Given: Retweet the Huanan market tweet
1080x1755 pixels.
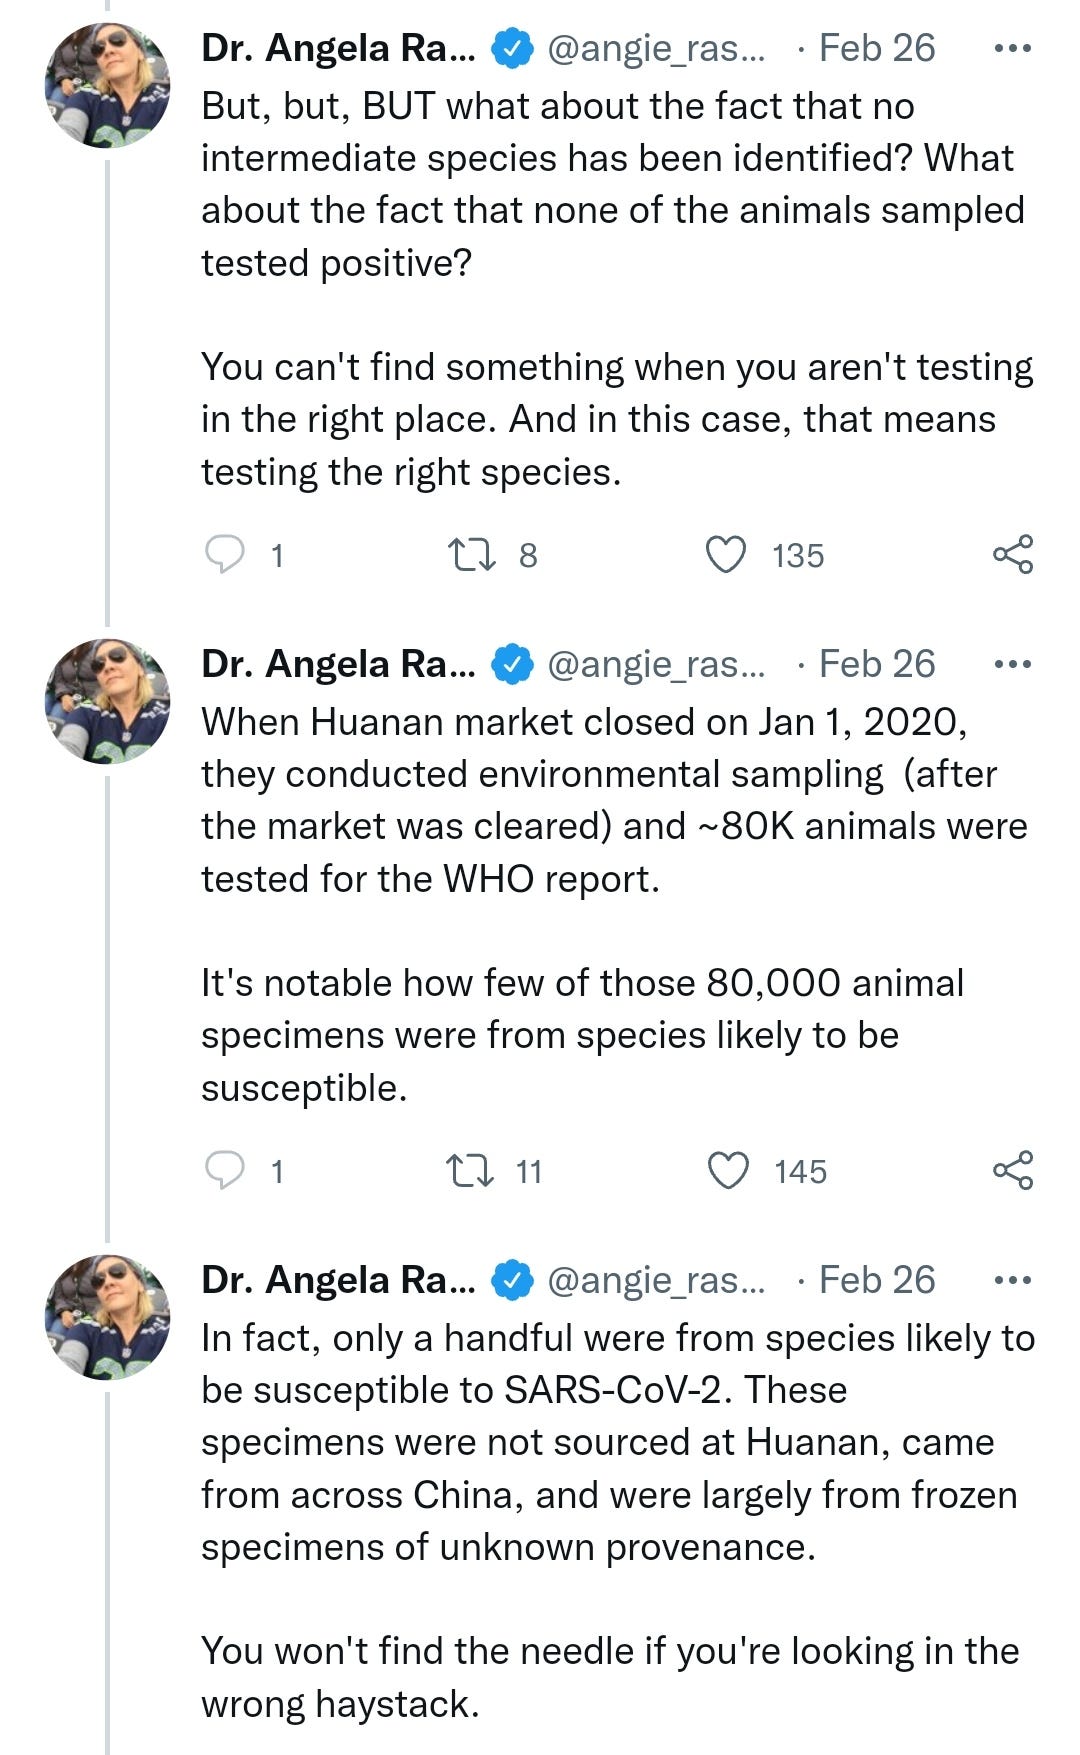Looking at the screenshot, I should click(471, 1170).
